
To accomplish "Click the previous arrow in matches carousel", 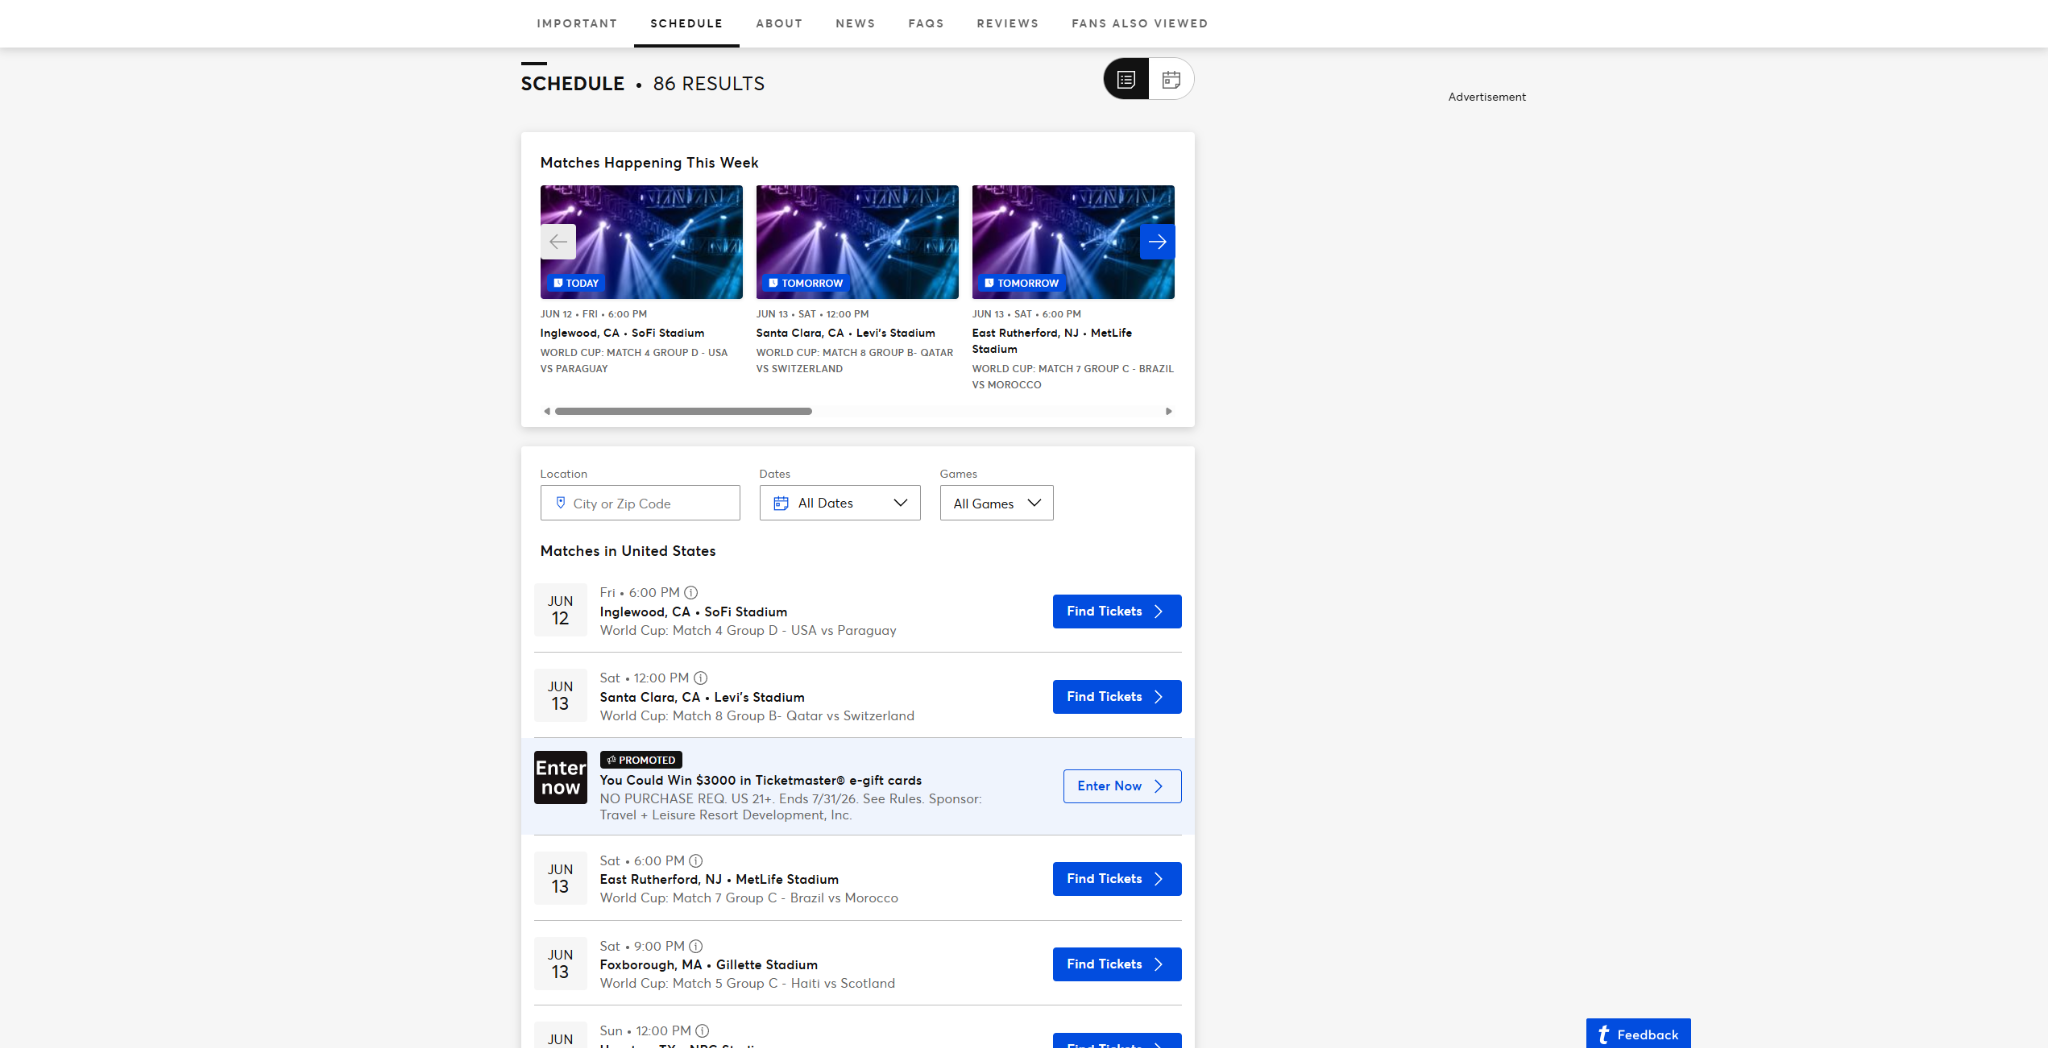I will pos(558,242).
